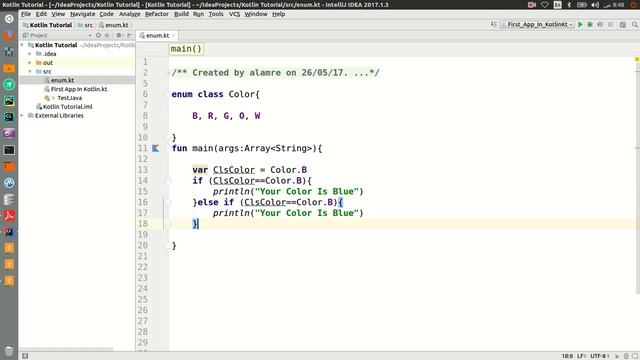
Task: Open Ubuntu dash search icon
Action: click(x=9, y=19)
